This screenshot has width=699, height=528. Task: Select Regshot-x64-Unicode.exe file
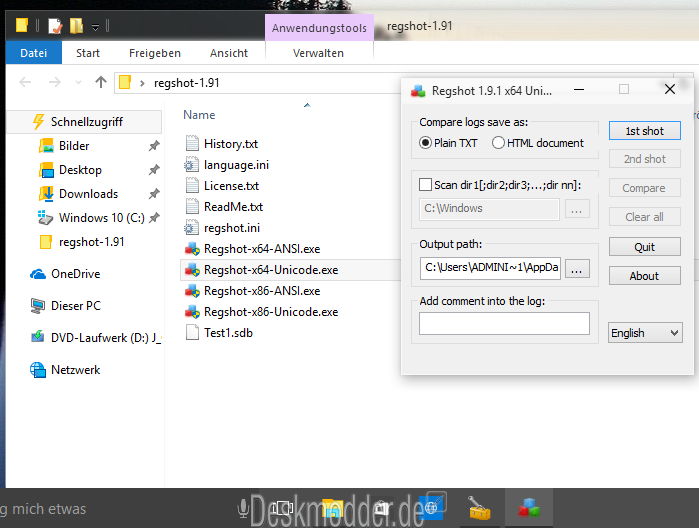coord(271,270)
